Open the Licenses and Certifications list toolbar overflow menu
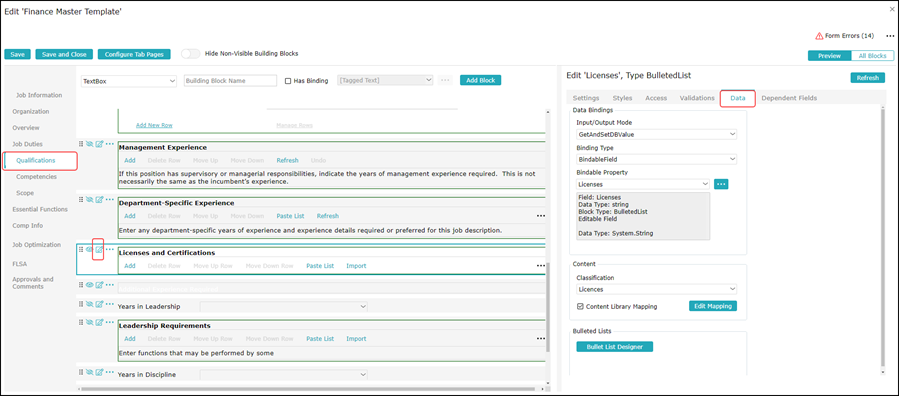The width and height of the screenshot is (899, 396). pos(540,266)
